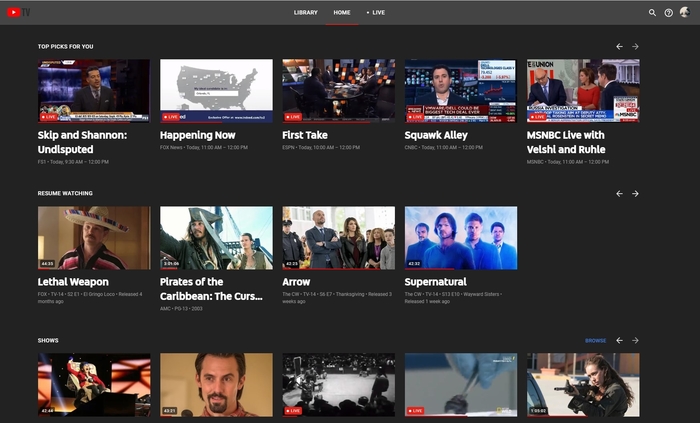Image resolution: width=700 pixels, height=423 pixels.
Task: Open the Squawk Alley title
Action: (x=436, y=135)
